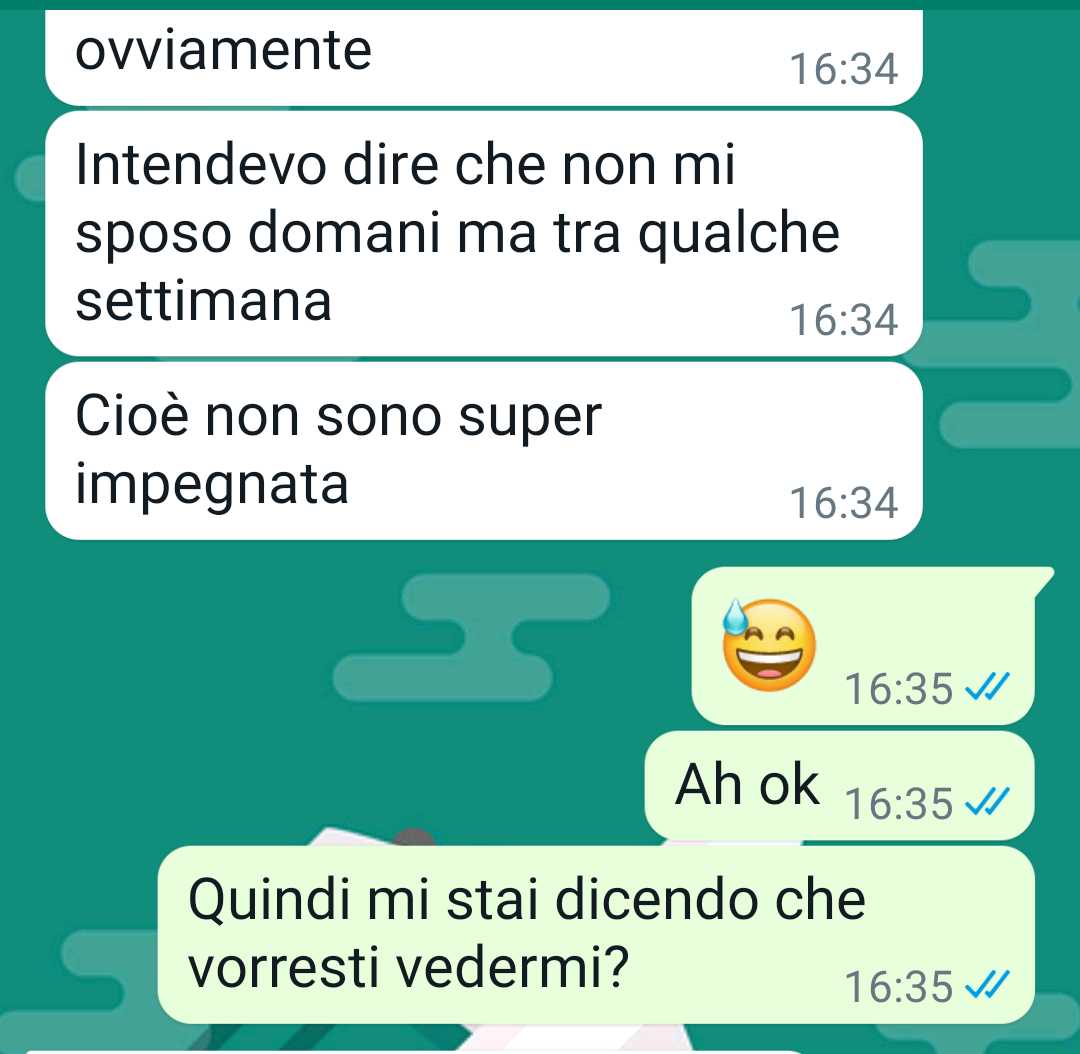Tap the "Ah ok" sent message
1080x1054 pixels.
click(840, 785)
